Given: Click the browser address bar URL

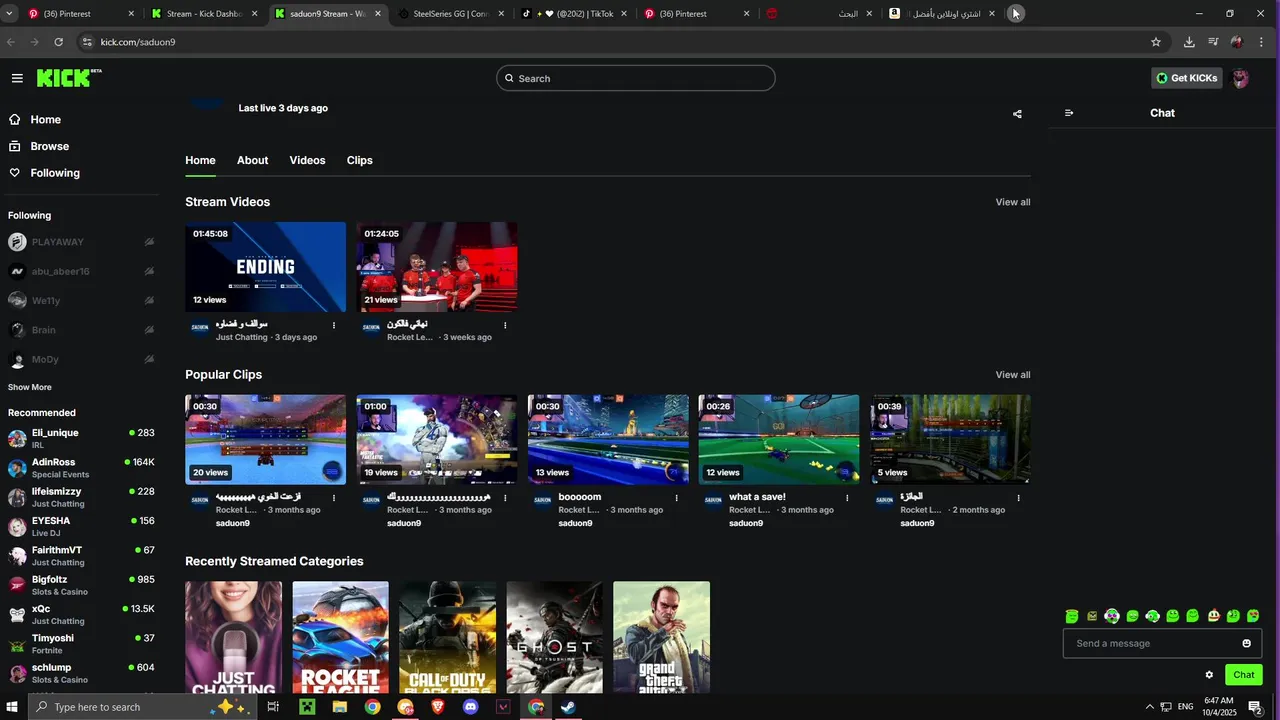Looking at the screenshot, I should (138, 42).
